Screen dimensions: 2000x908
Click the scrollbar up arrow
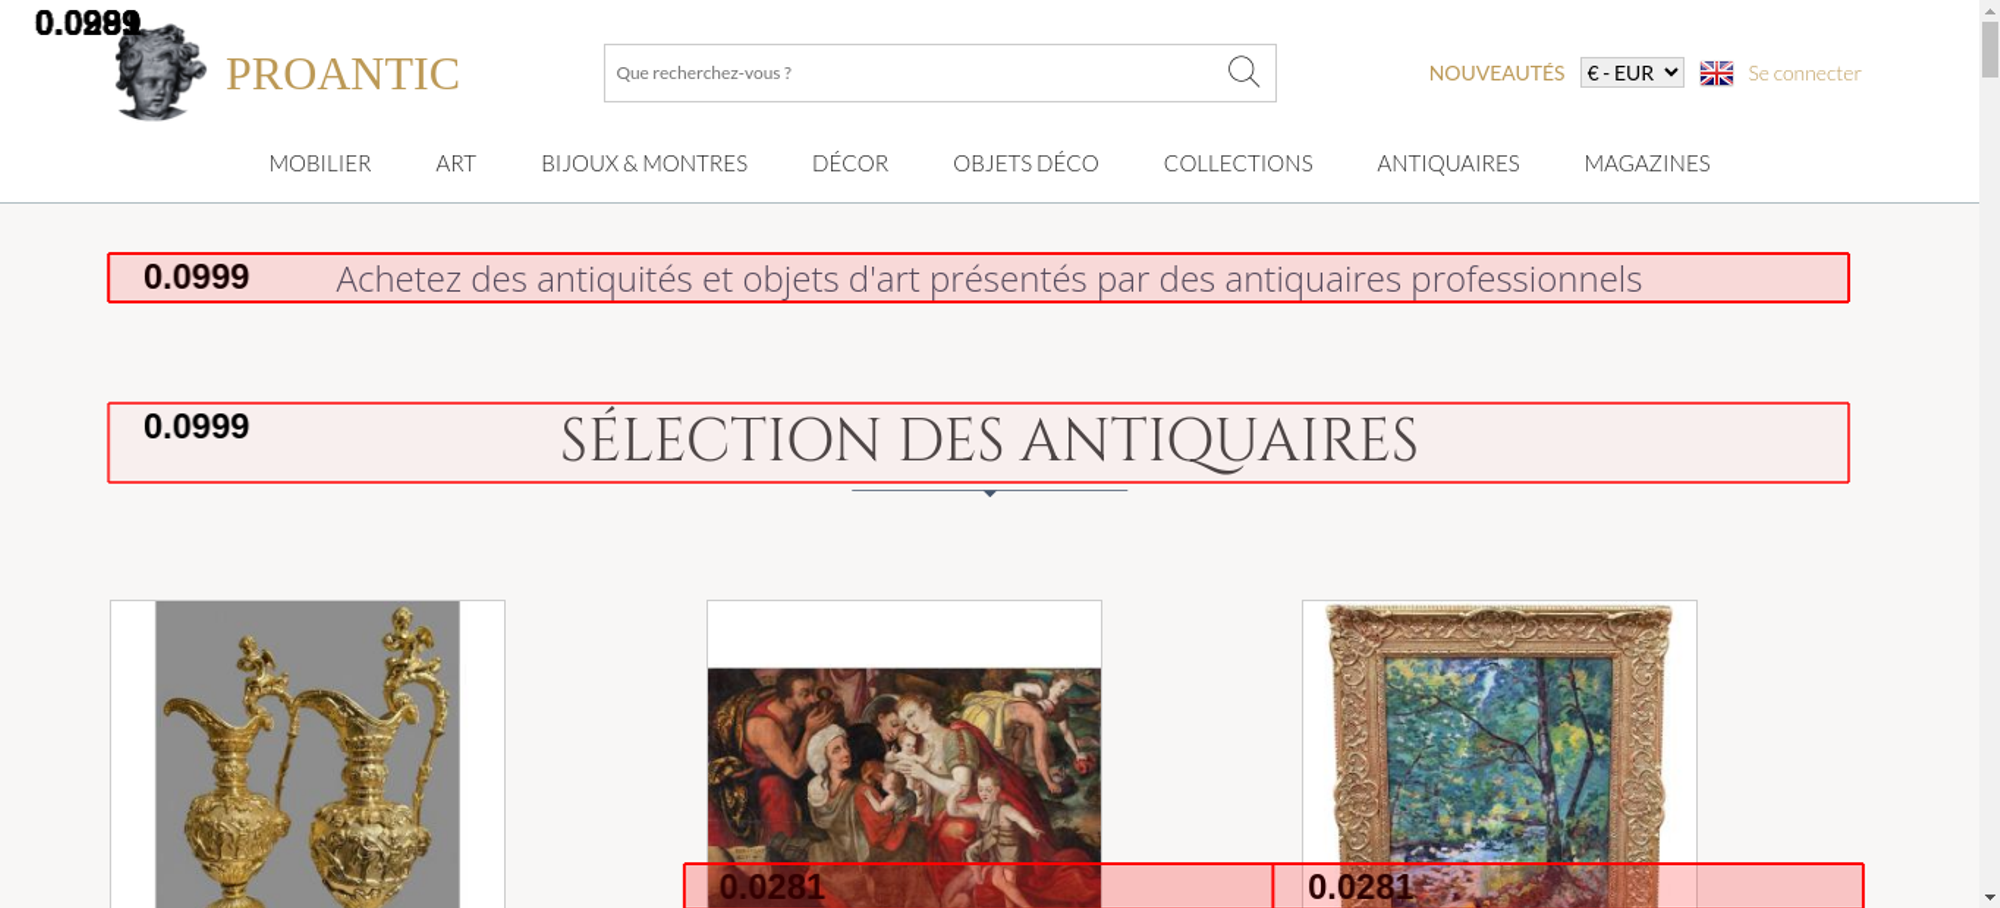point(1989,9)
